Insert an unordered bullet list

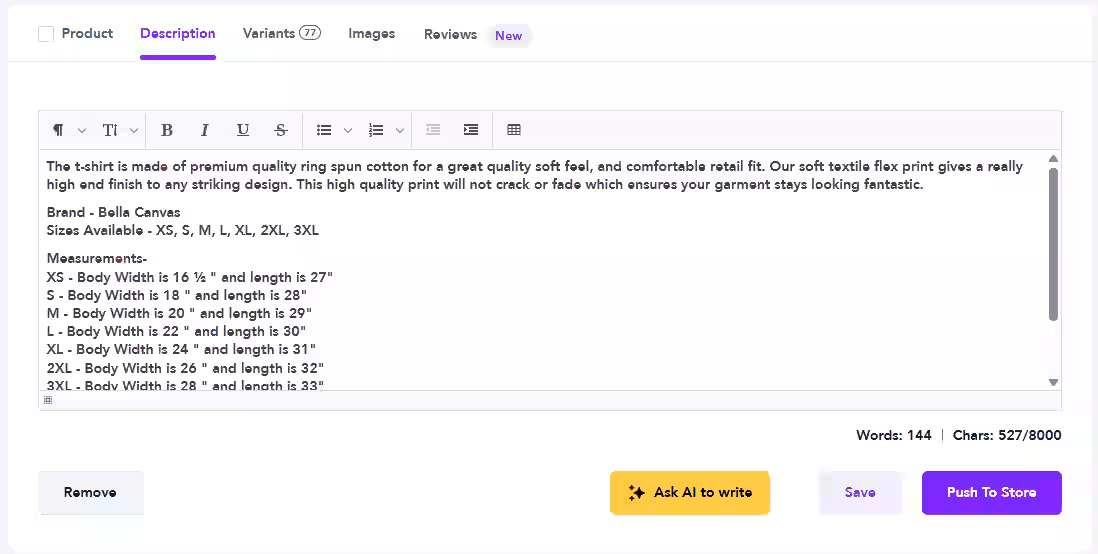pos(324,130)
